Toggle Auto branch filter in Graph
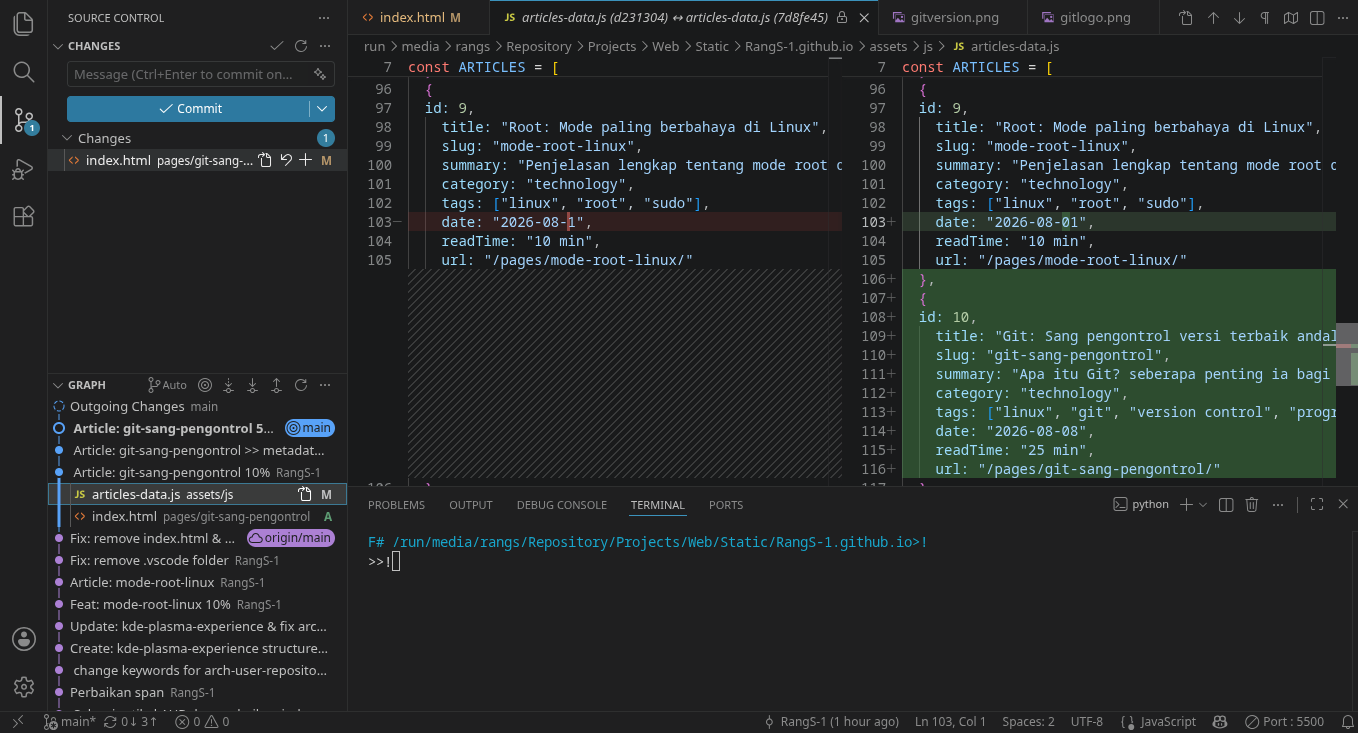 tap(167, 385)
